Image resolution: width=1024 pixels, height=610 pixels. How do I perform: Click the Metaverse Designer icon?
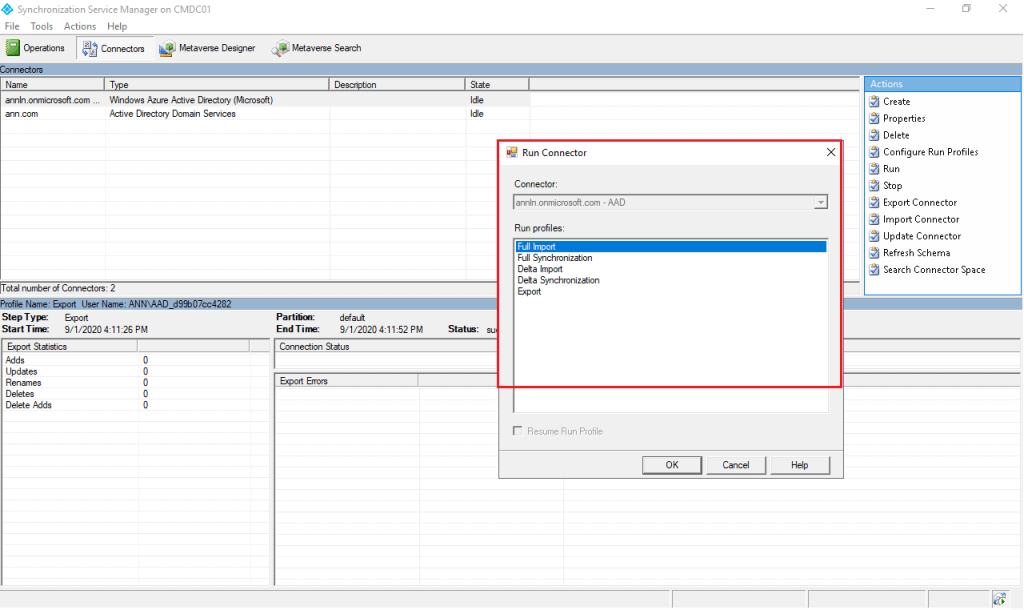(167, 48)
